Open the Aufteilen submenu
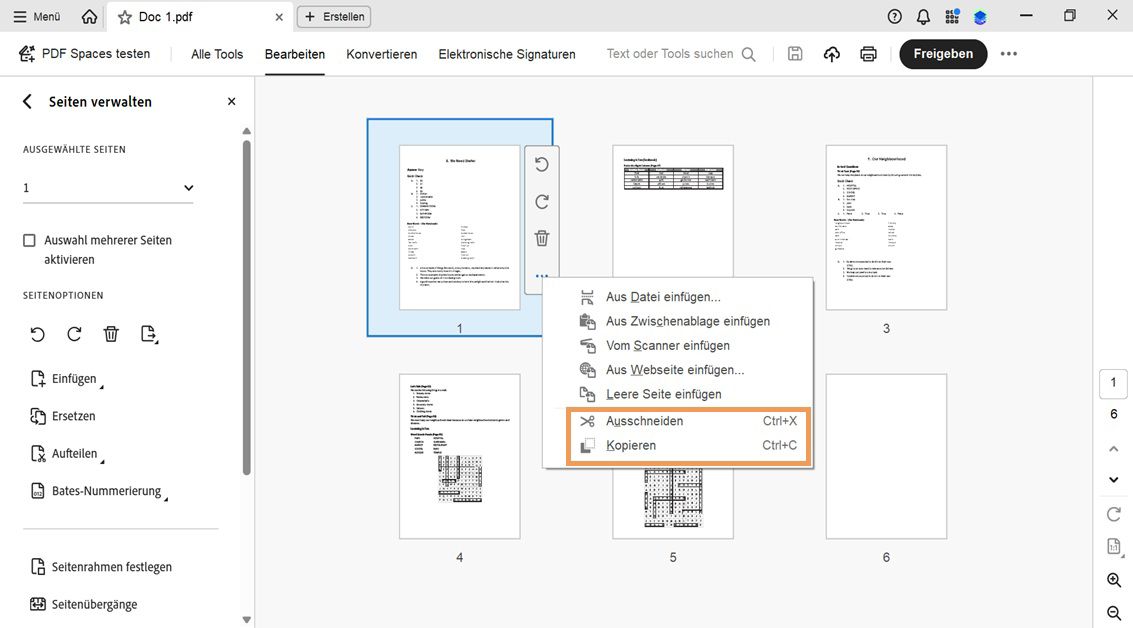This screenshot has height=628, width=1133. (x=67, y=454)
